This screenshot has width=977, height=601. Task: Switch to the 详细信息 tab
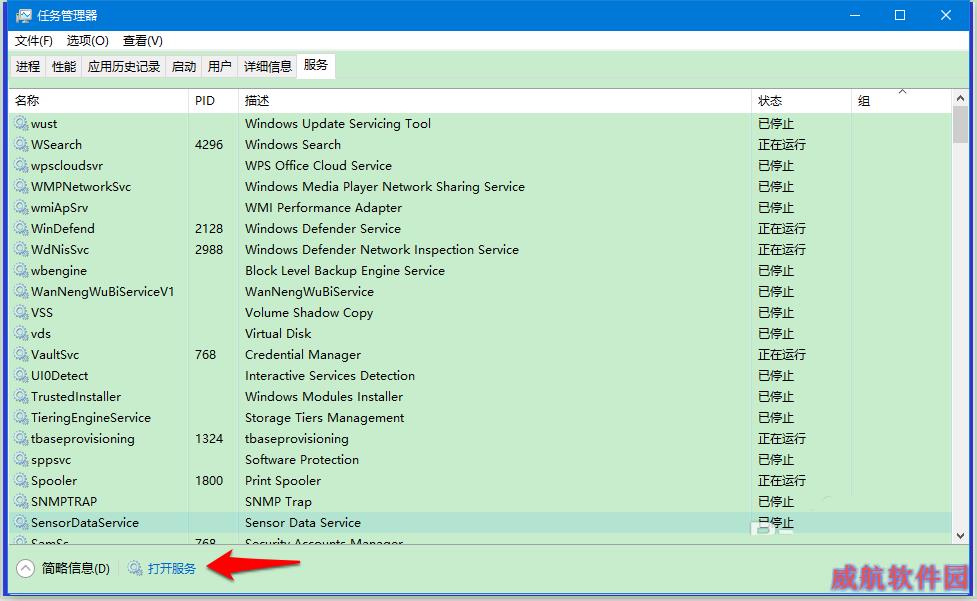268,66
